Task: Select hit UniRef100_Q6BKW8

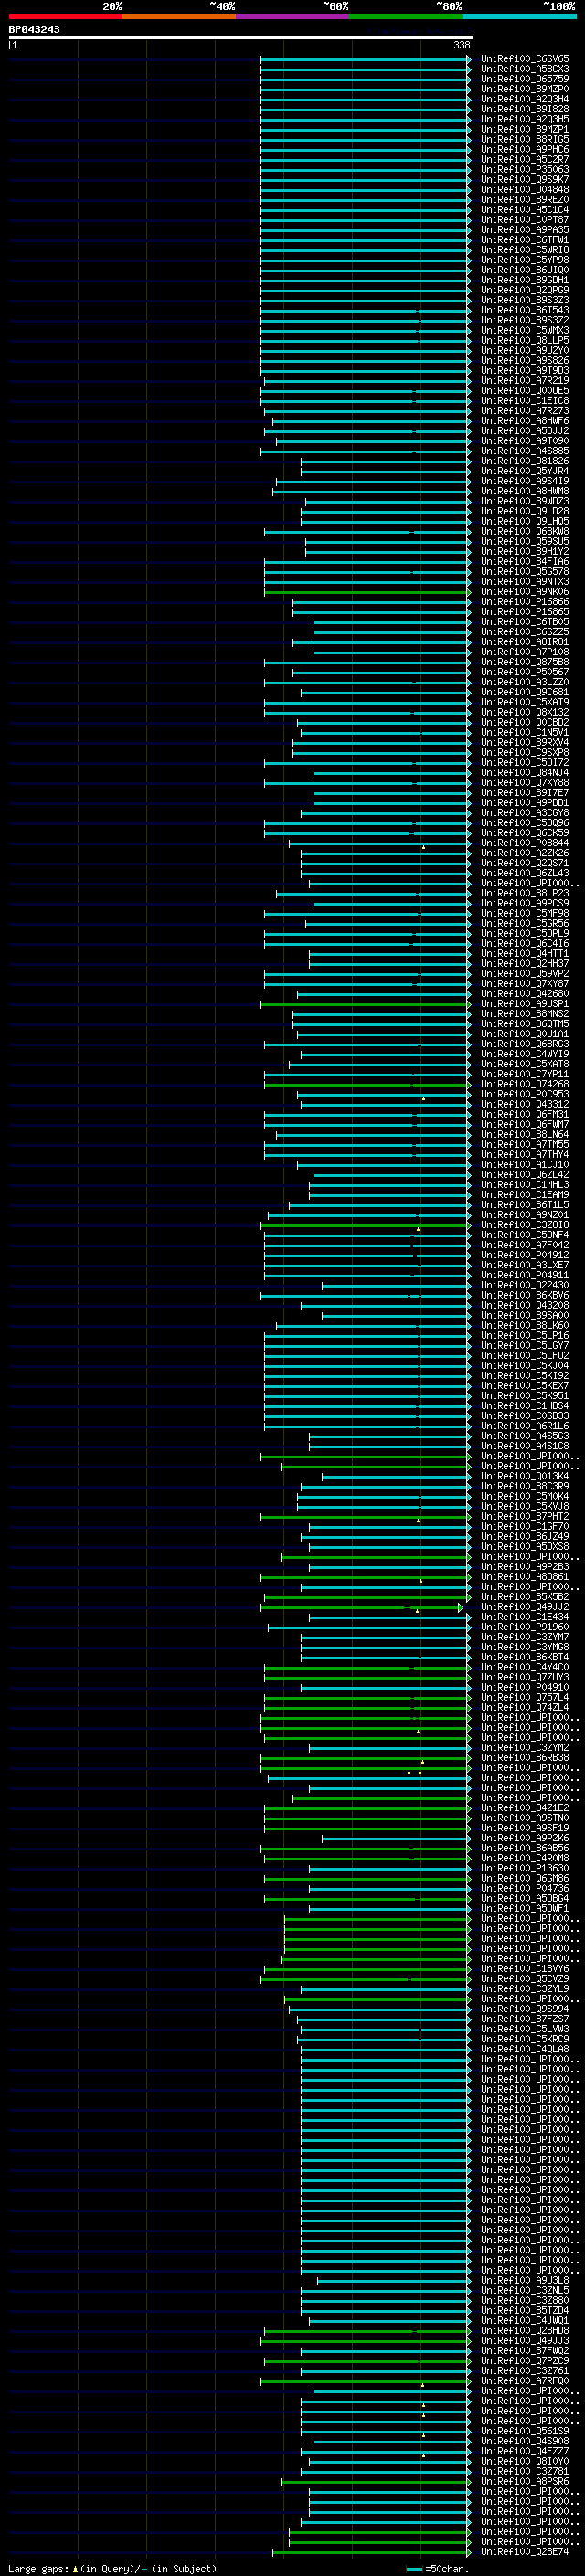Action: pos(525,531)
